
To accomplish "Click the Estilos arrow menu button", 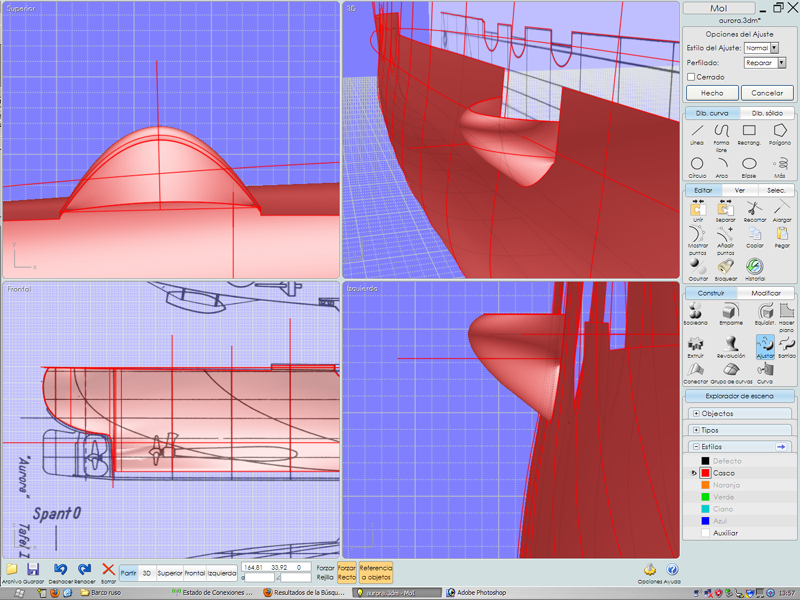I will point(781,446).
